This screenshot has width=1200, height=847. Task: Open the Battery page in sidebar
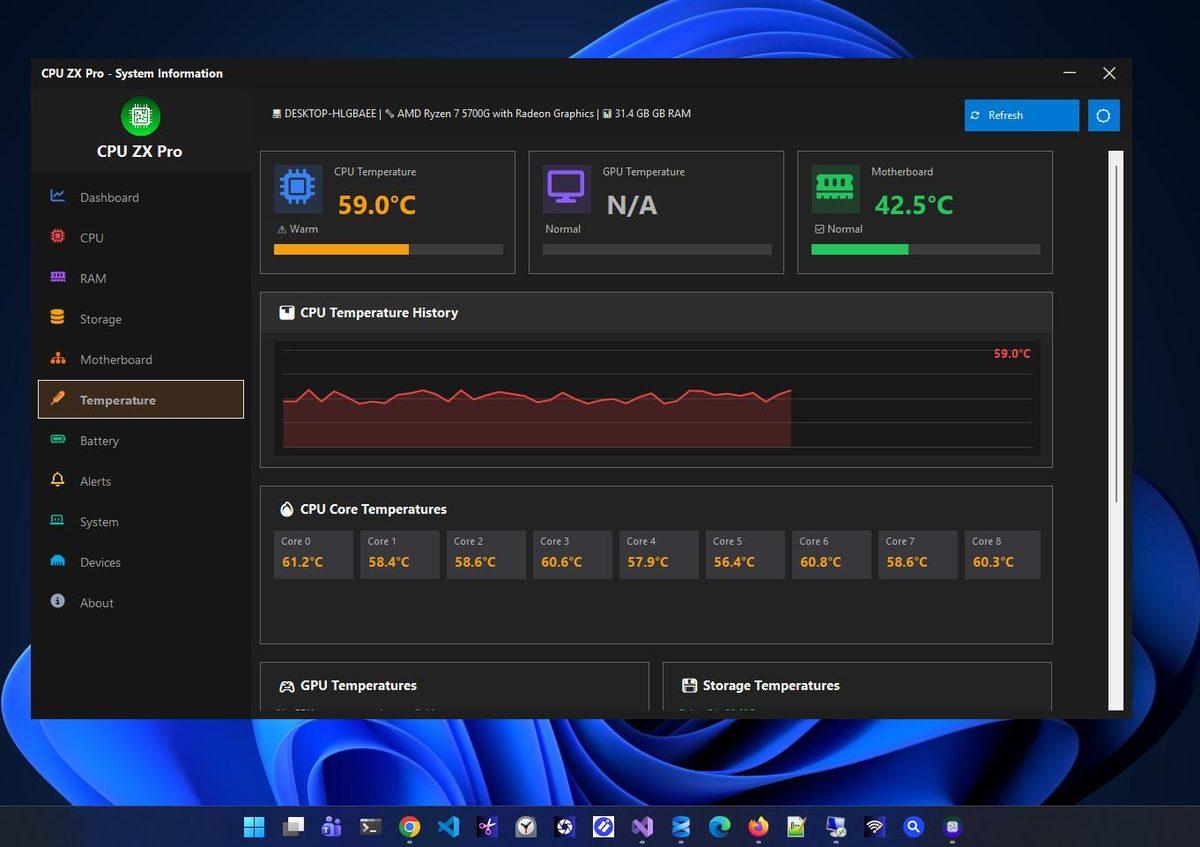(141, 440)
